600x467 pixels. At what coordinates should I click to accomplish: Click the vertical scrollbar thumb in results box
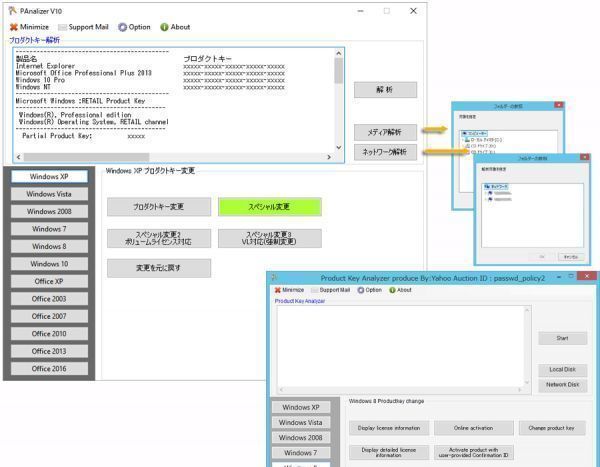[x=339, y=71]
